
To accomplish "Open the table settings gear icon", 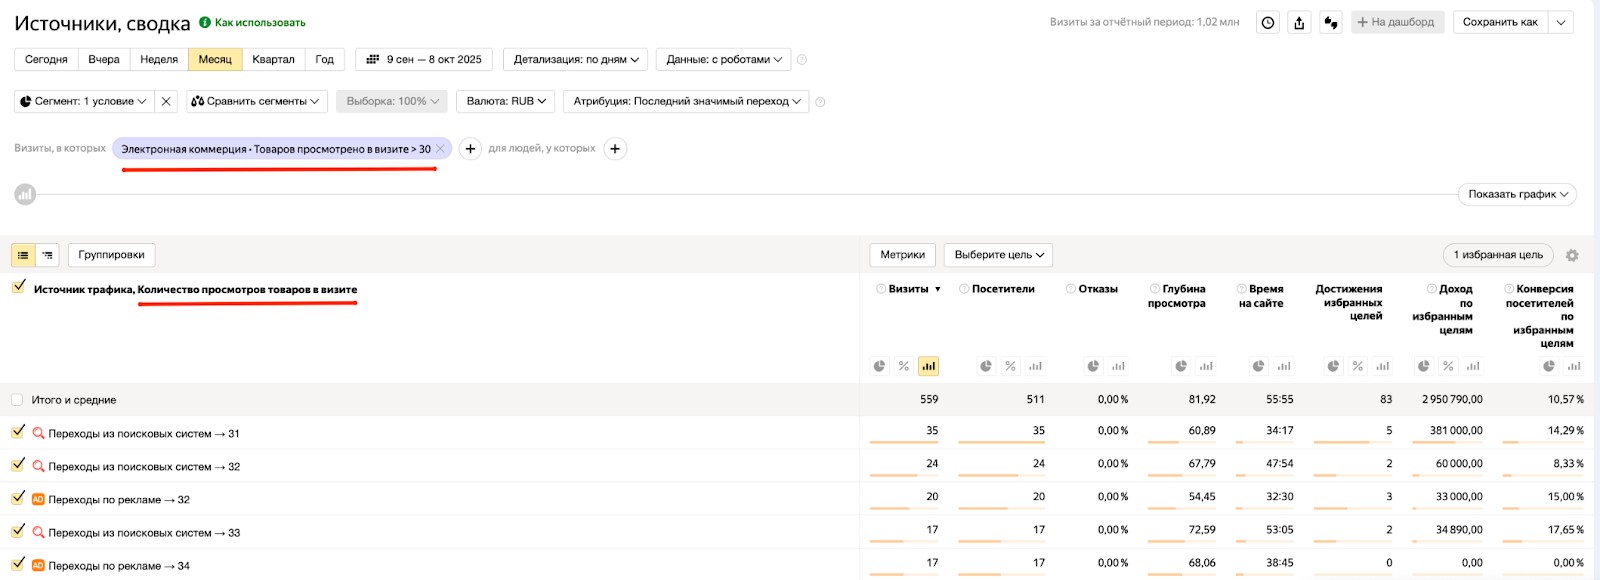I will coord(1572,255).
